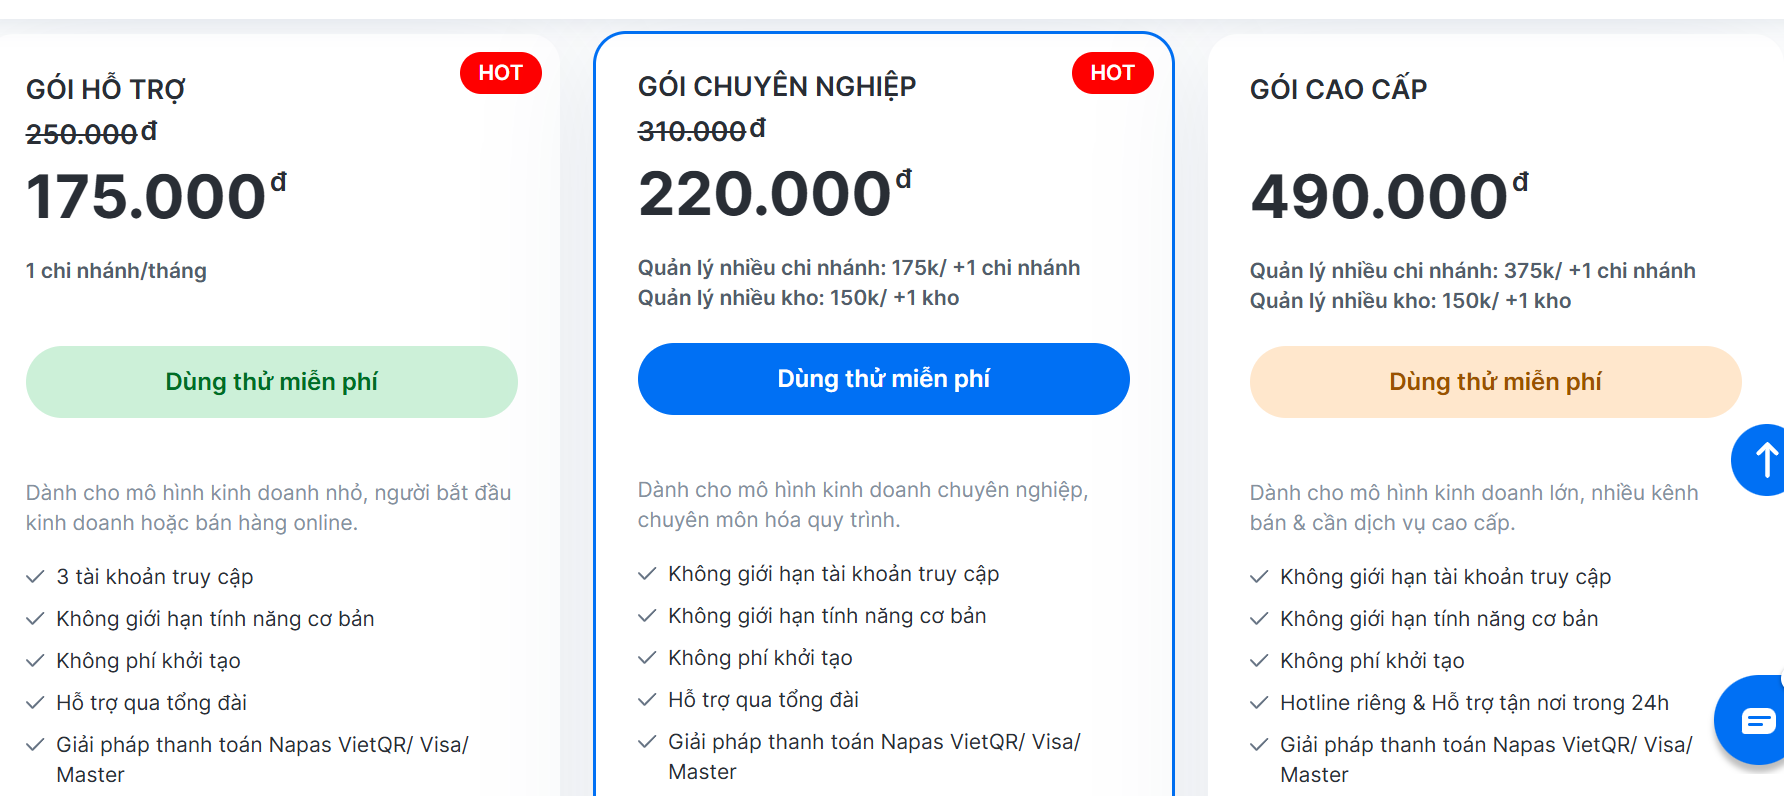Select the Gói Chuyên Nghiệp plan title

point(777,86)
